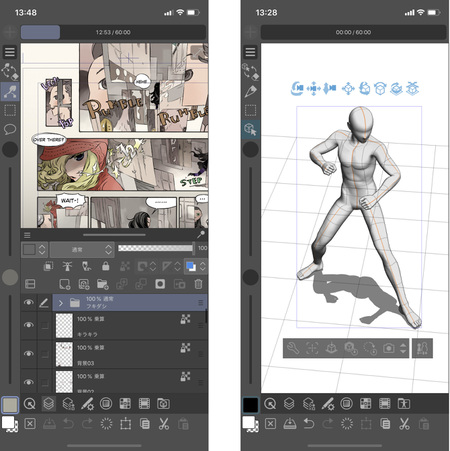Create a new layer folder in layer panel

coord(103,284)
